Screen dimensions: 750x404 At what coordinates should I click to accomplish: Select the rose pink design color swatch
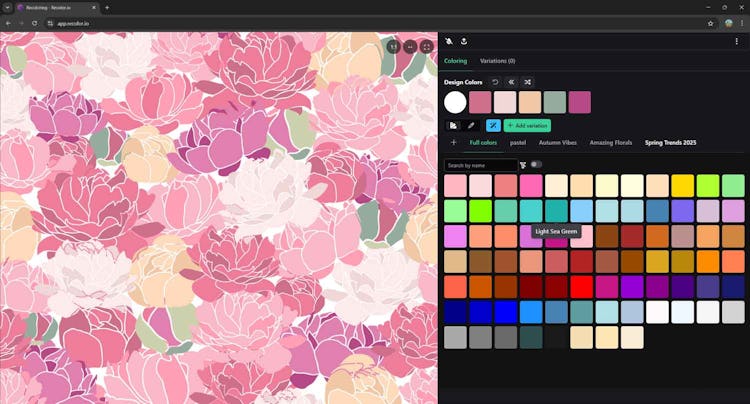click(480, 102)
